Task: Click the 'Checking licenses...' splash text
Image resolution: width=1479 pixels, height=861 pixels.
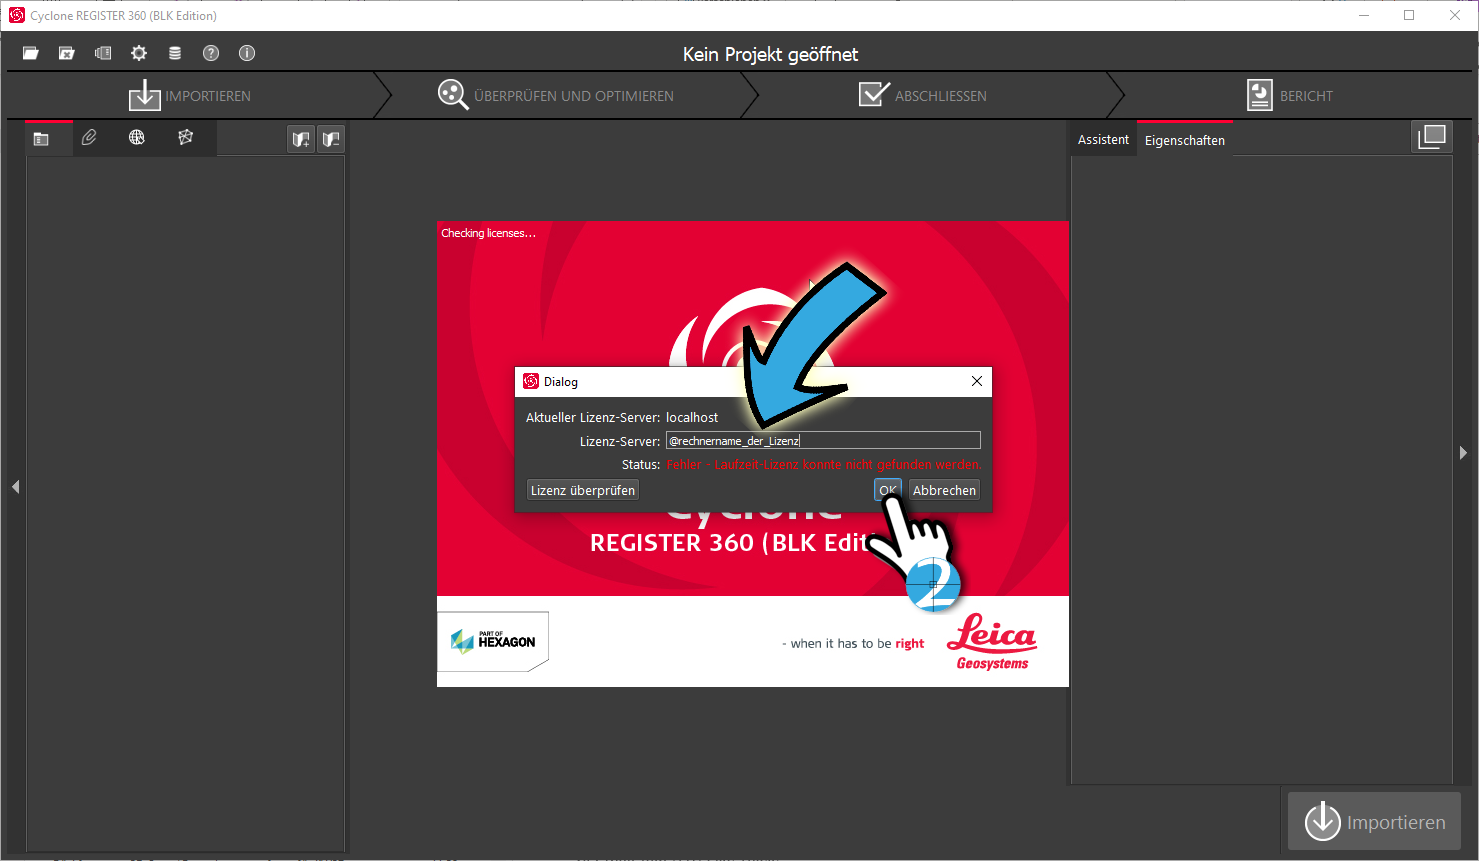Action: tap(488, 233)
